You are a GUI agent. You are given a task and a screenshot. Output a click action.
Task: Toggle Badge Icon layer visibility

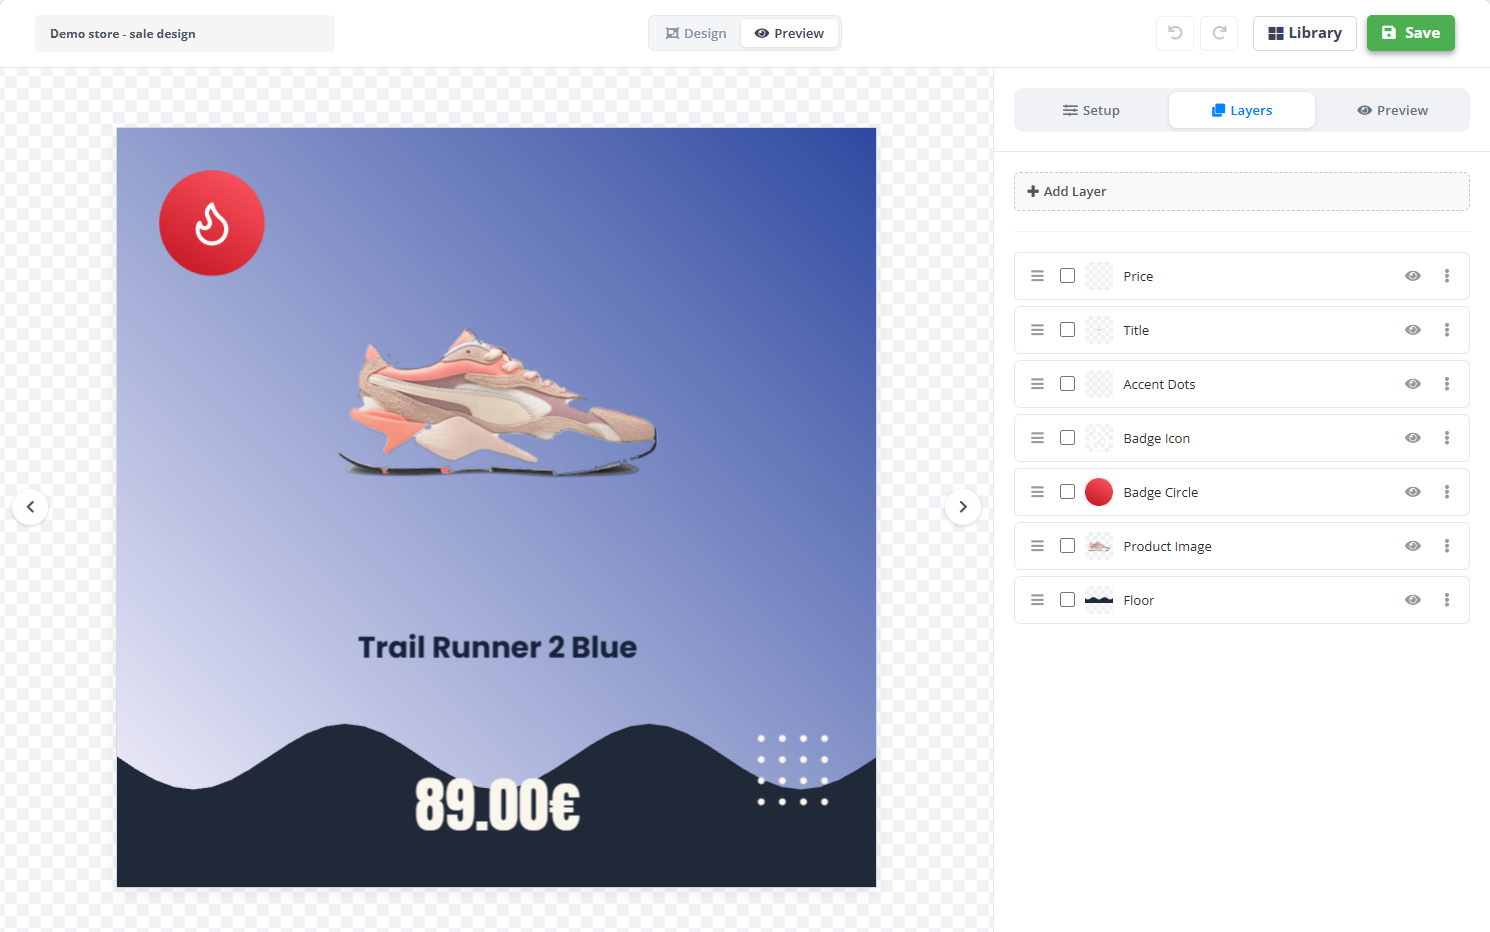pos(1413,438)
